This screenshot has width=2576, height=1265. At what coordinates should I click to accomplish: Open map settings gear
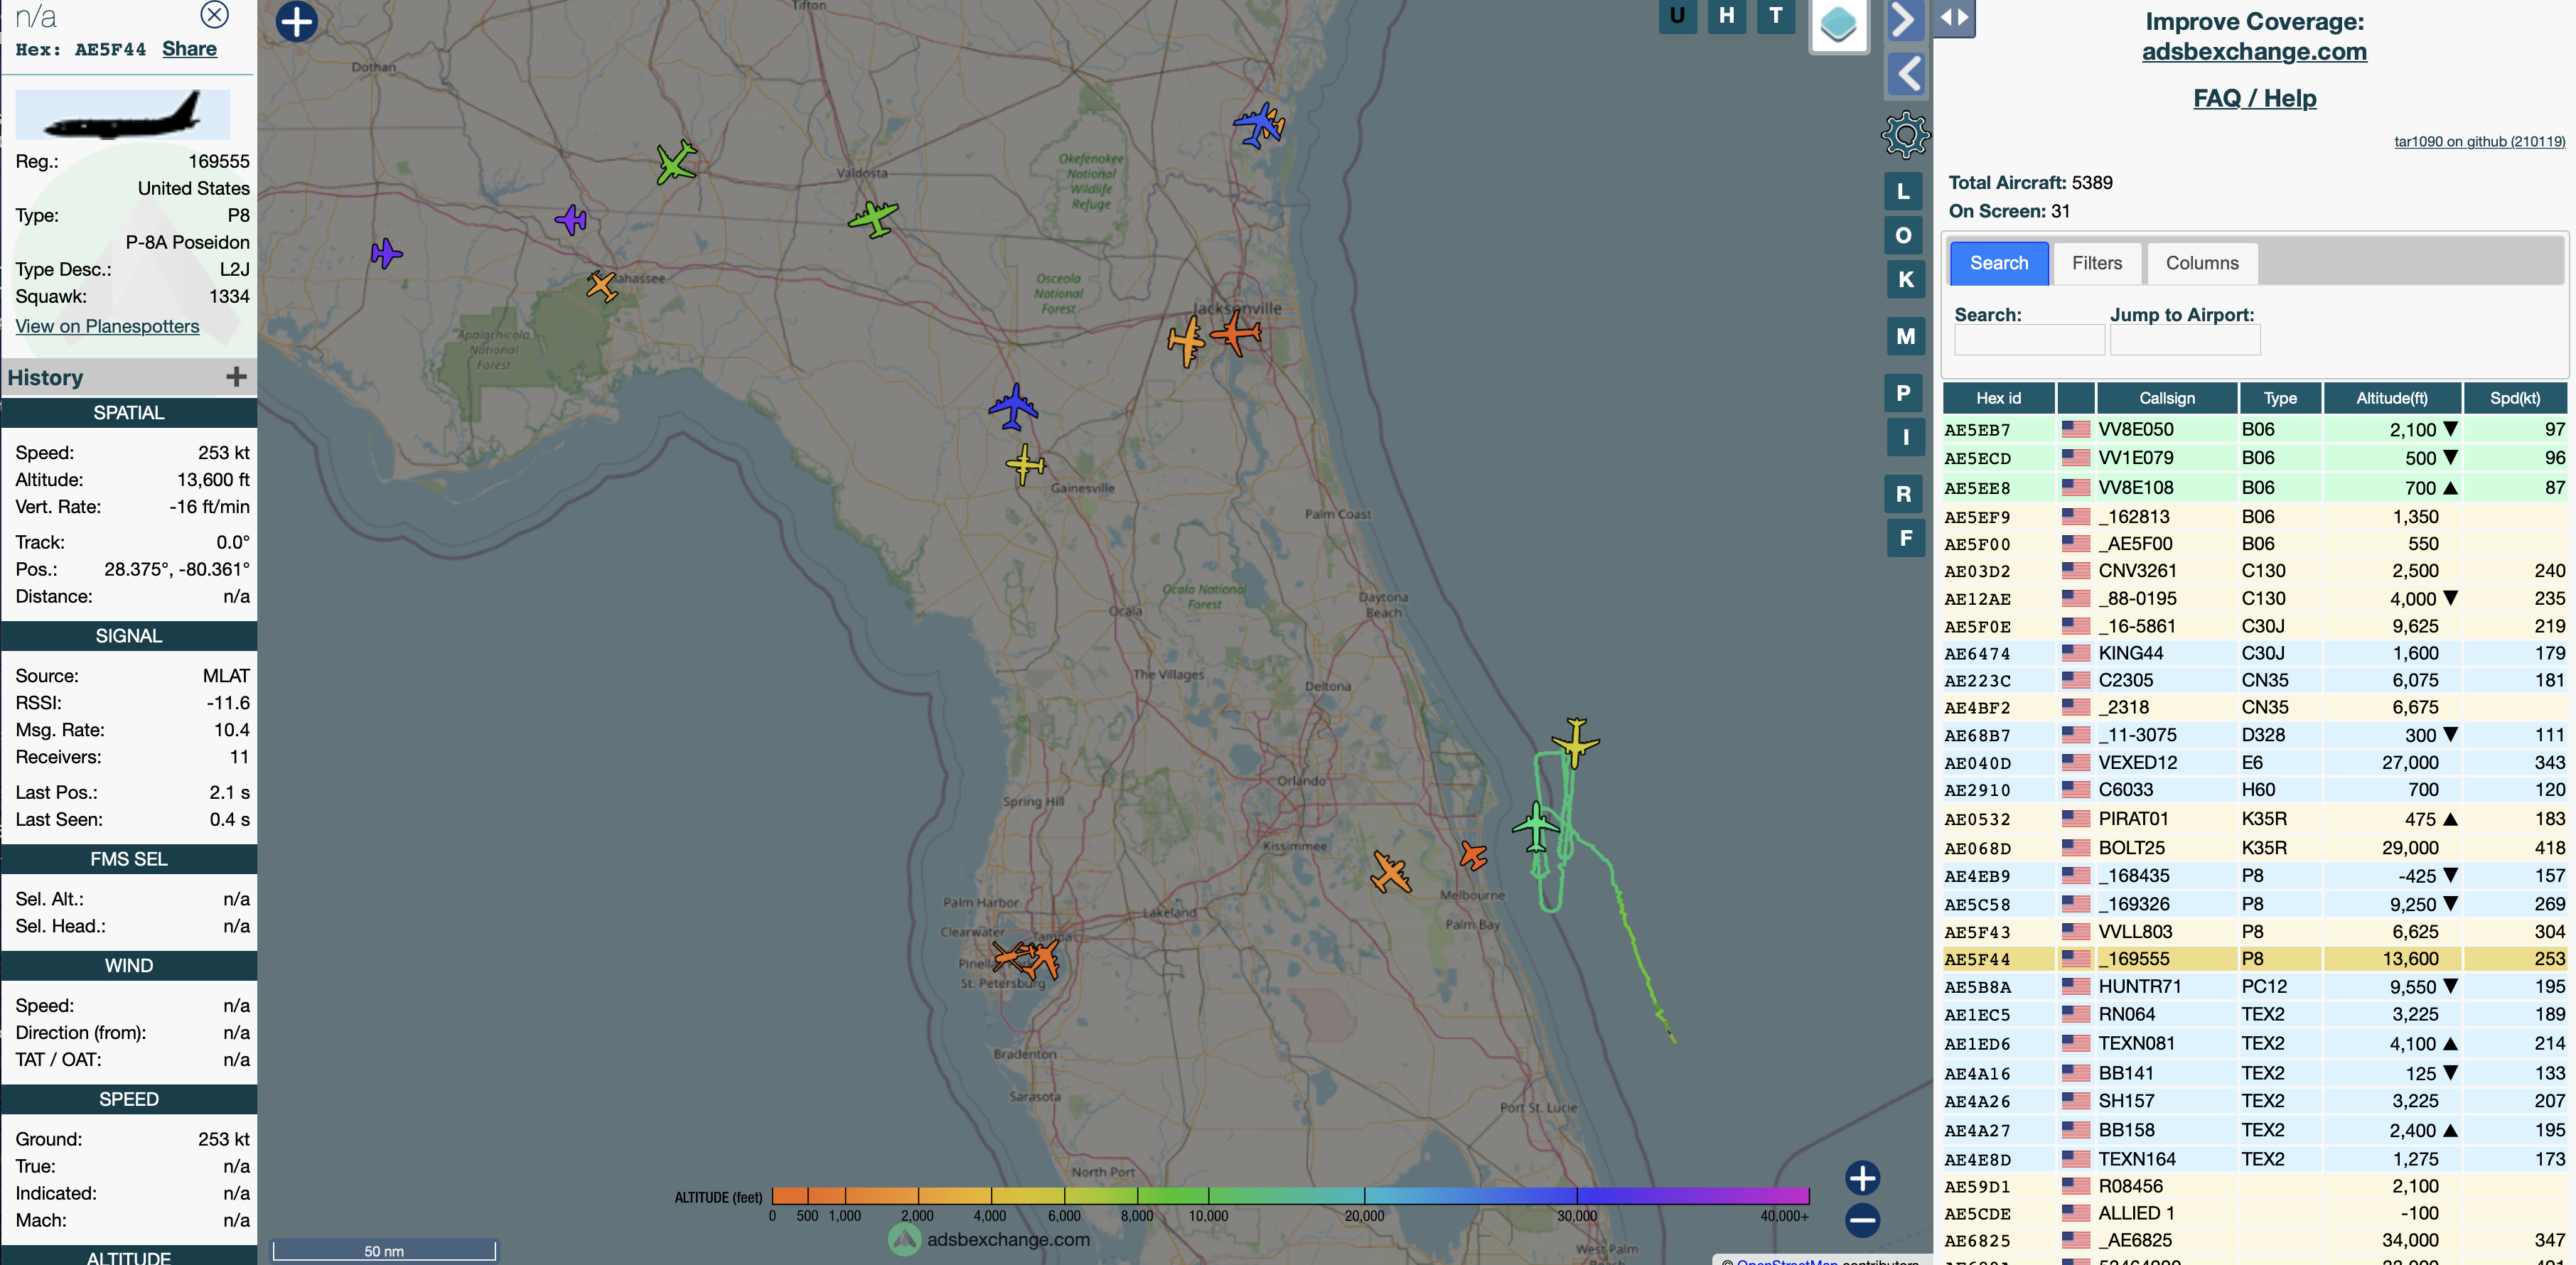point(1905,135)
